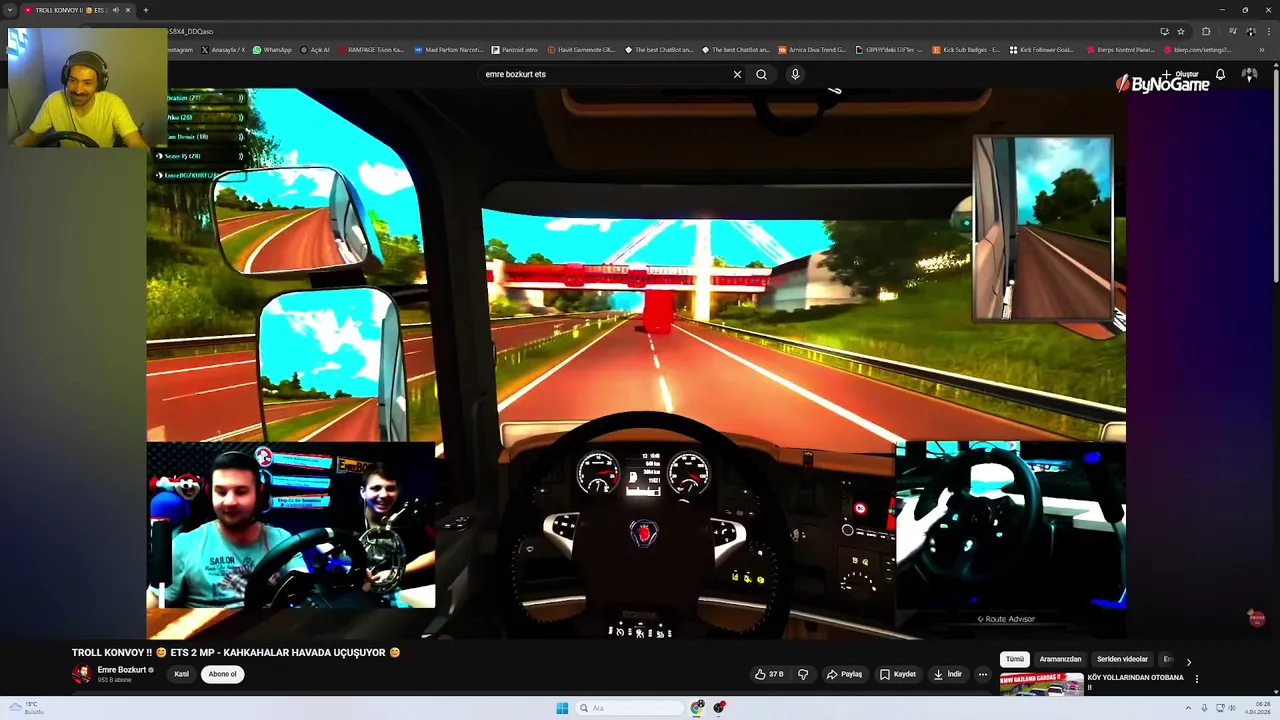Select the Seriden videolar filter chip
Screen dimensions: 1280x720
pyautogui.click(x=1122, y=659)
